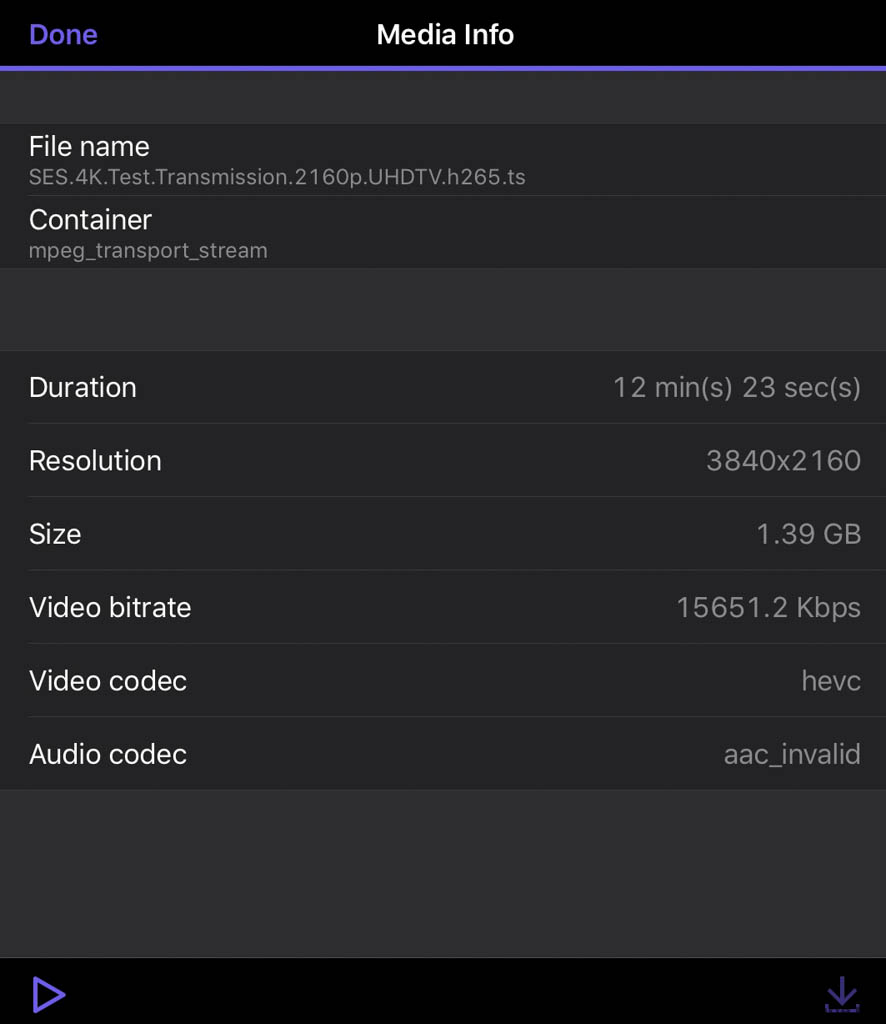Click the file name SES.4K.Test.Transmission text

[277, 177]
